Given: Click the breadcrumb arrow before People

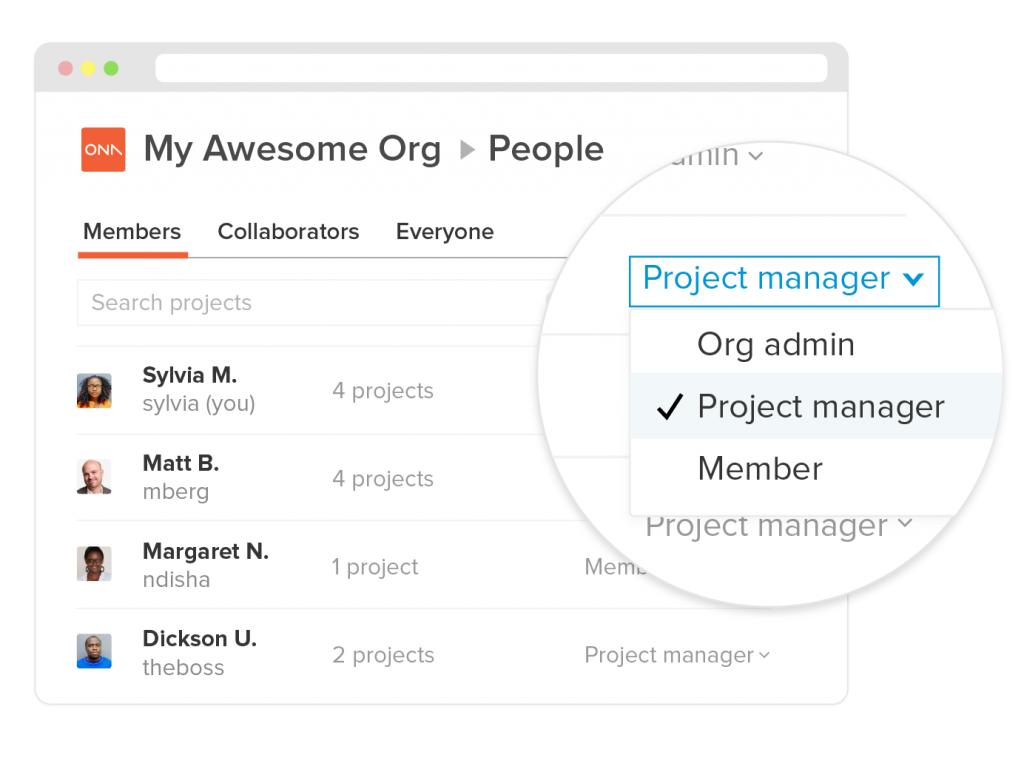Looking at the screenshot, I should tap(466, 150).
